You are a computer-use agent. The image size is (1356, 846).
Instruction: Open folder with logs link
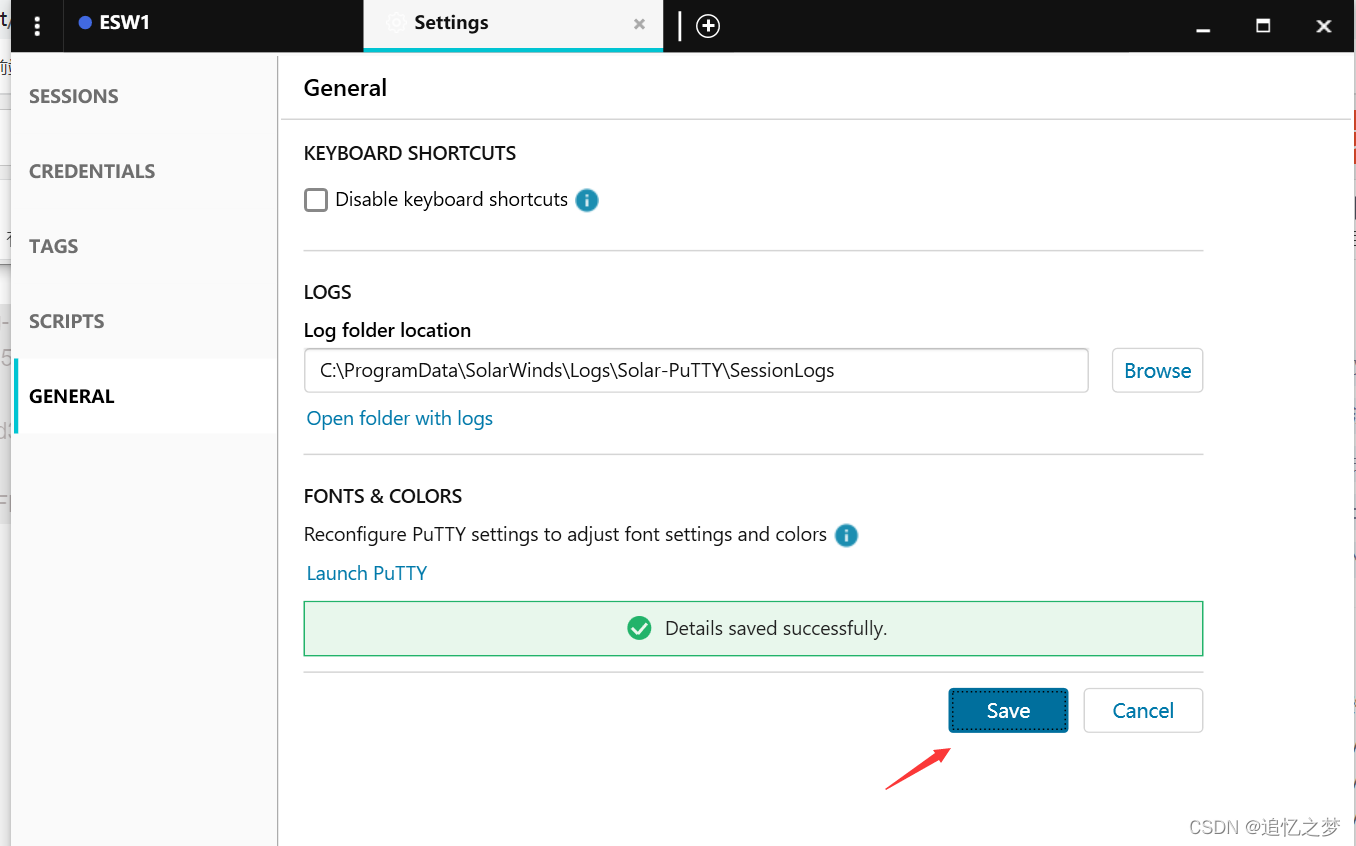pyautogui.click(x=400, y=419)
